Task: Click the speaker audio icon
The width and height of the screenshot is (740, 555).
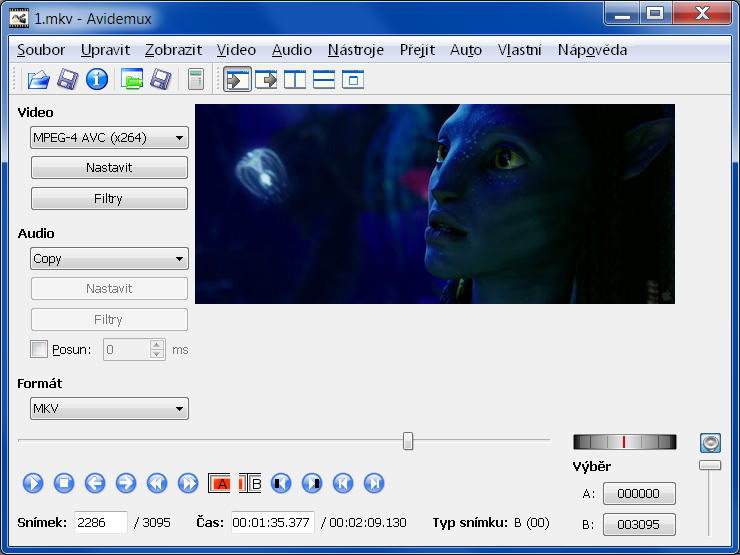Action: [x=710, y=443]
